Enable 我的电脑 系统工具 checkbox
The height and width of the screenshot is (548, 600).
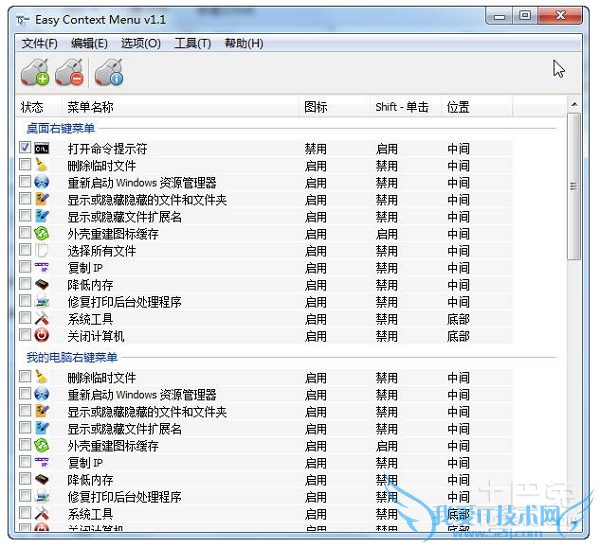tap(25, 512)
